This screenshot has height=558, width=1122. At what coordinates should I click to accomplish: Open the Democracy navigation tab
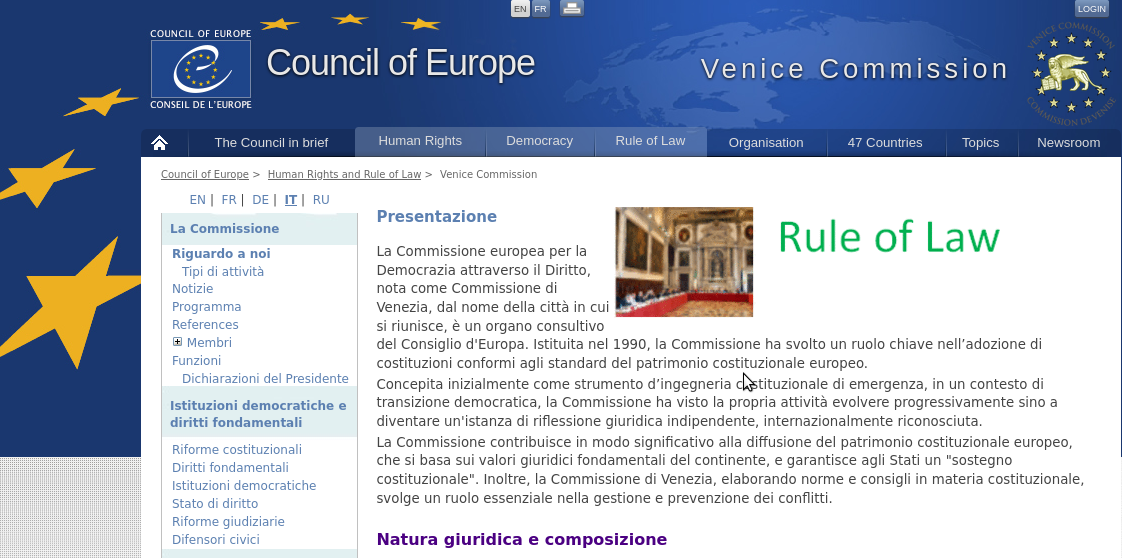tap(539, 141)
